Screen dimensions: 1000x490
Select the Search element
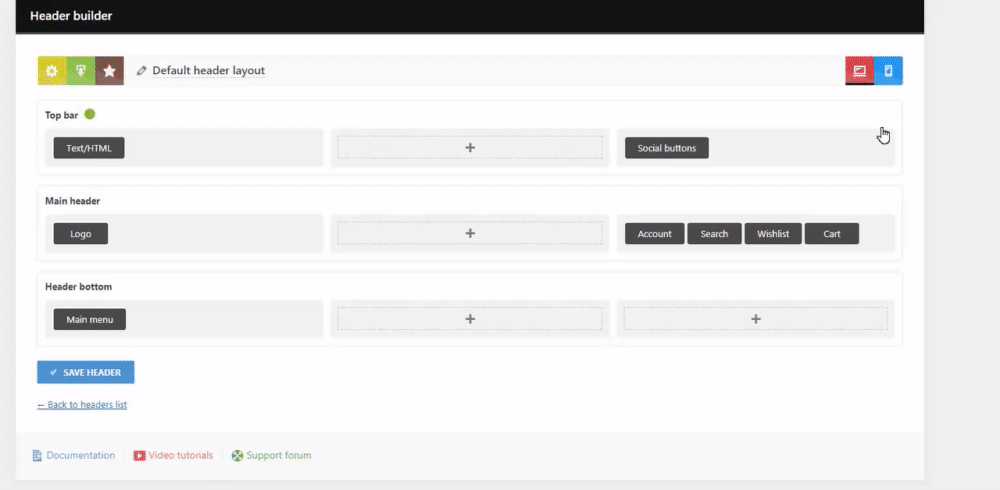714,234
